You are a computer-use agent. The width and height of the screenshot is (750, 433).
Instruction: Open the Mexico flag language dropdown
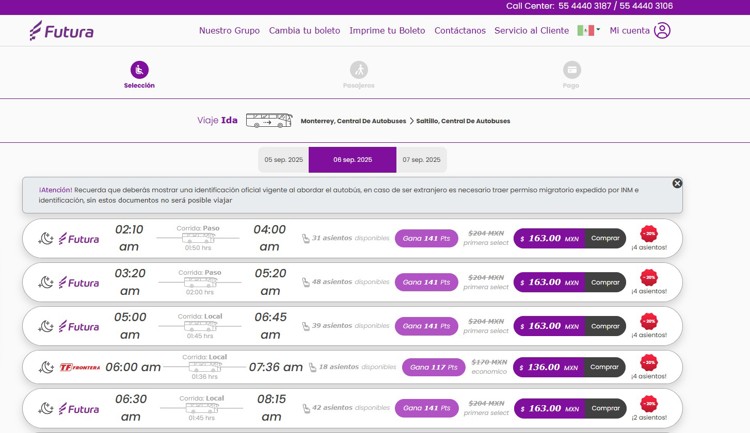(x=588, y=31)
